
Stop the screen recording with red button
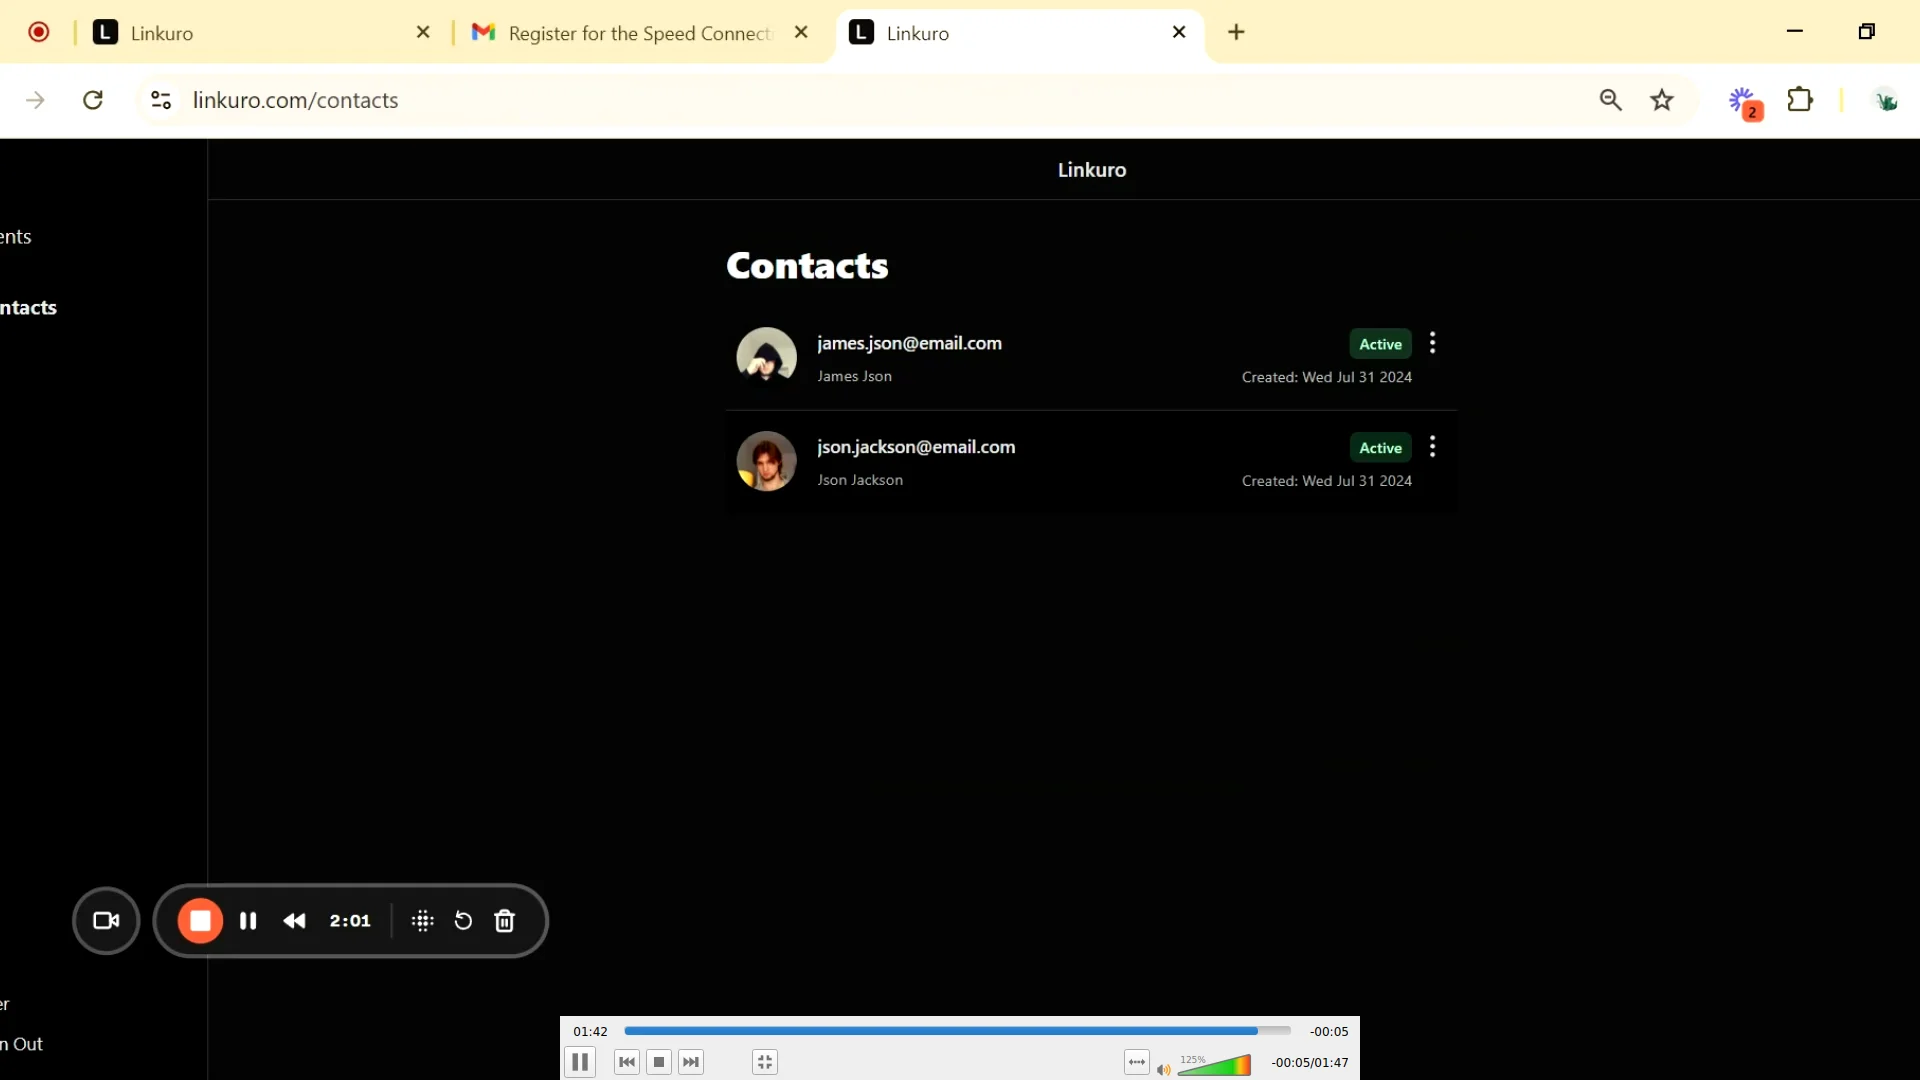click(200, 921)
